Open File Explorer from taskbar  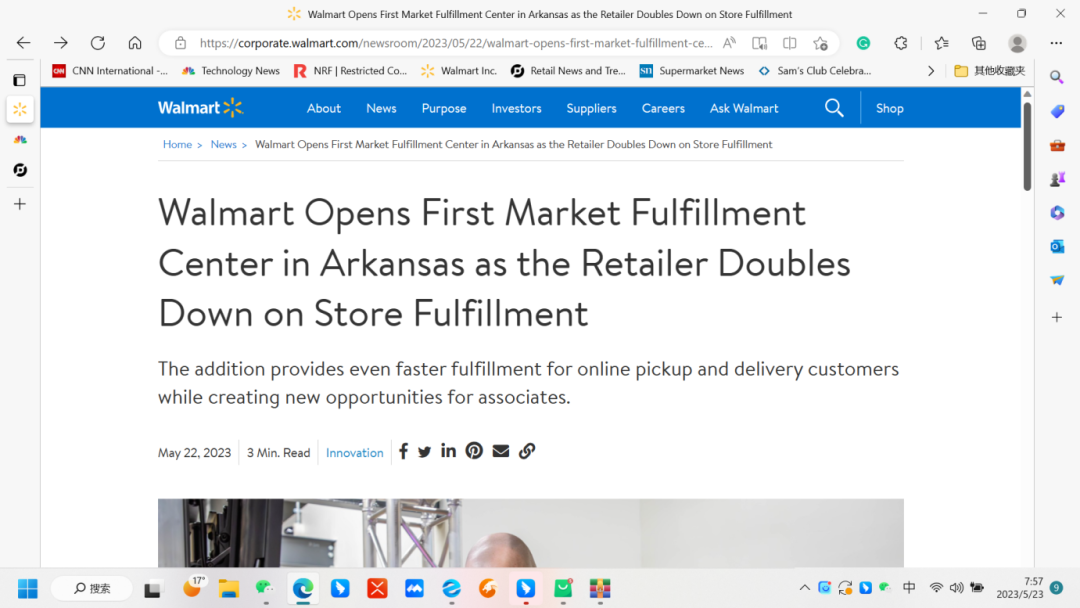pos(228,589)
